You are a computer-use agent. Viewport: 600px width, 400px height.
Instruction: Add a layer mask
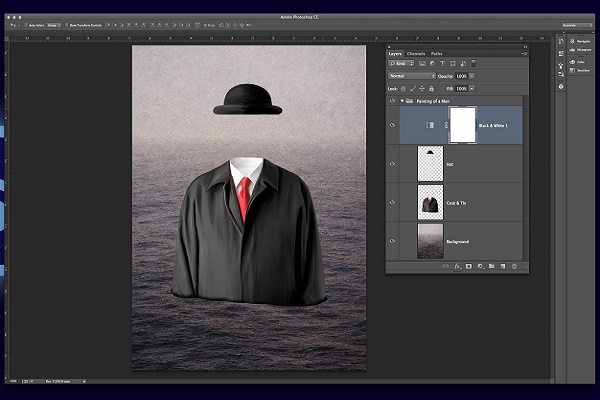click(x=468, y=266)
